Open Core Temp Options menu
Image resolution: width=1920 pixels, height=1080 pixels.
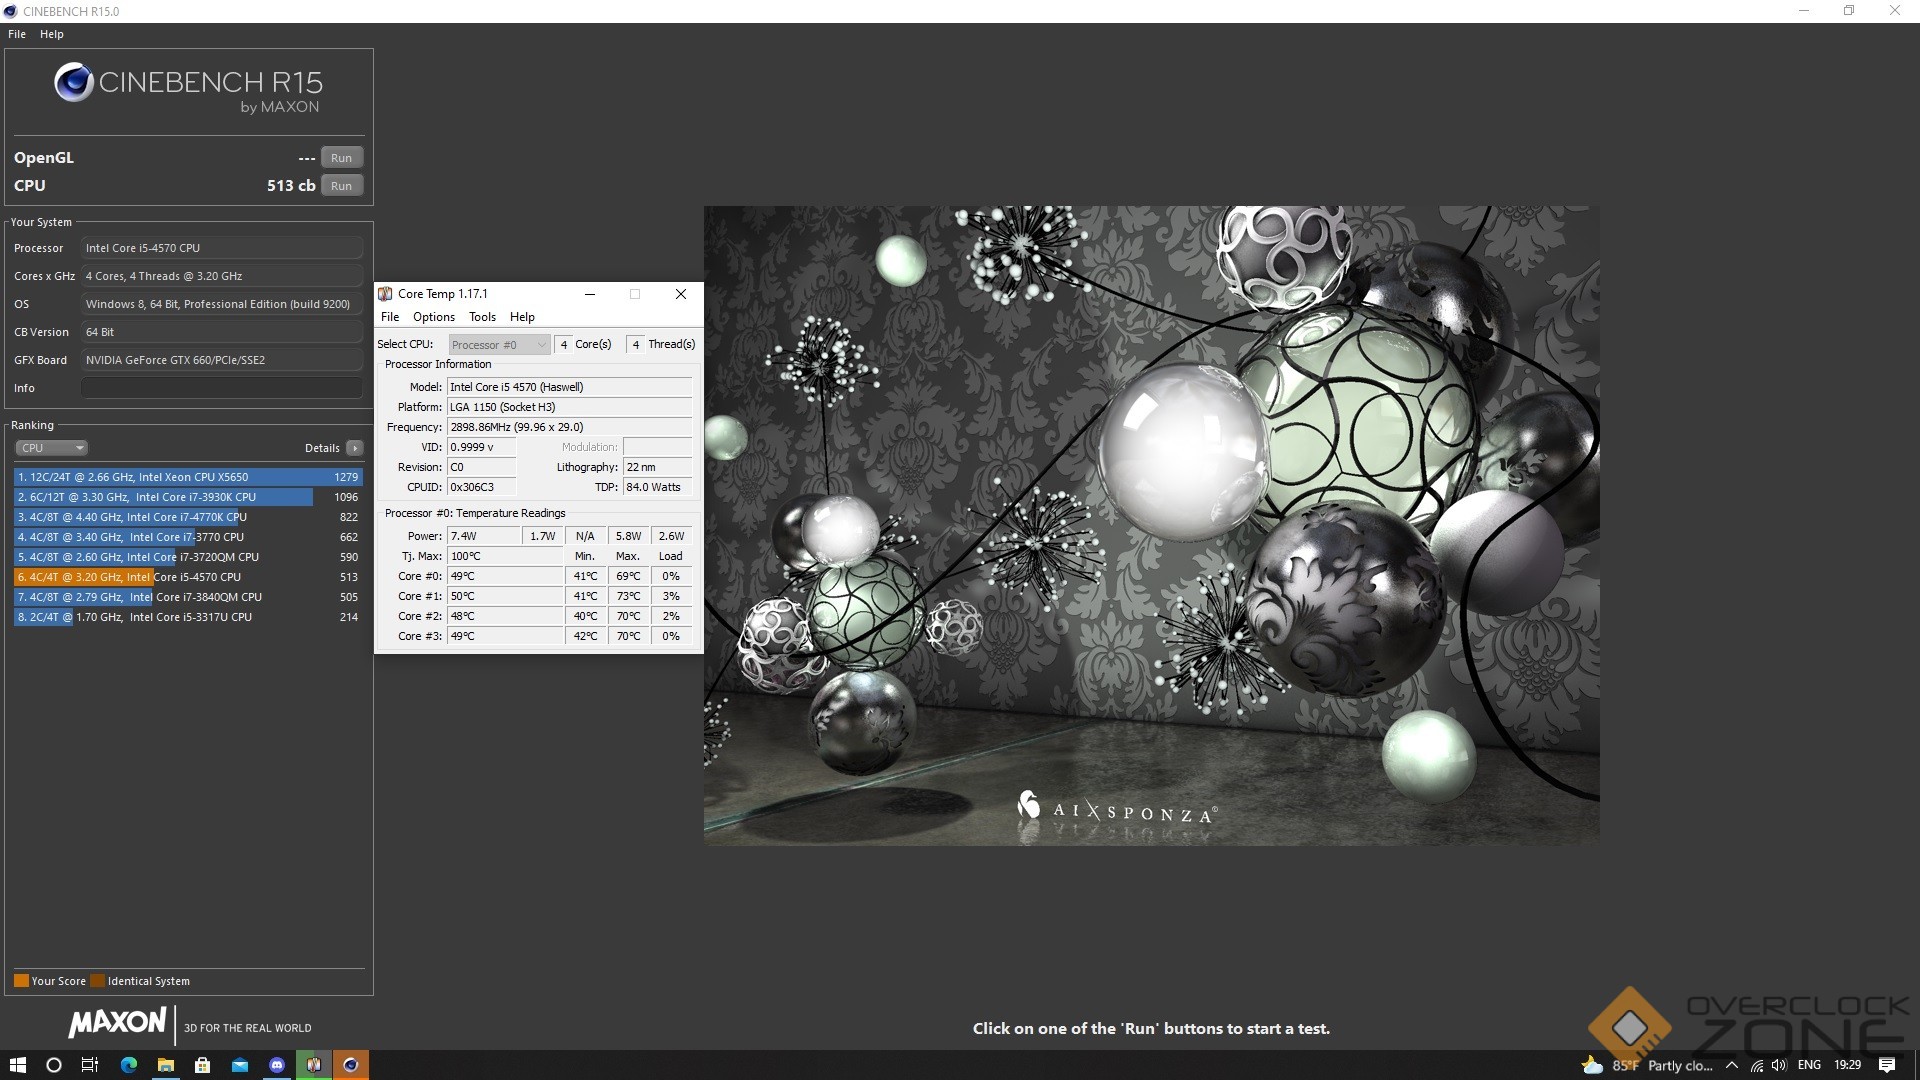(x=433, y=317)
